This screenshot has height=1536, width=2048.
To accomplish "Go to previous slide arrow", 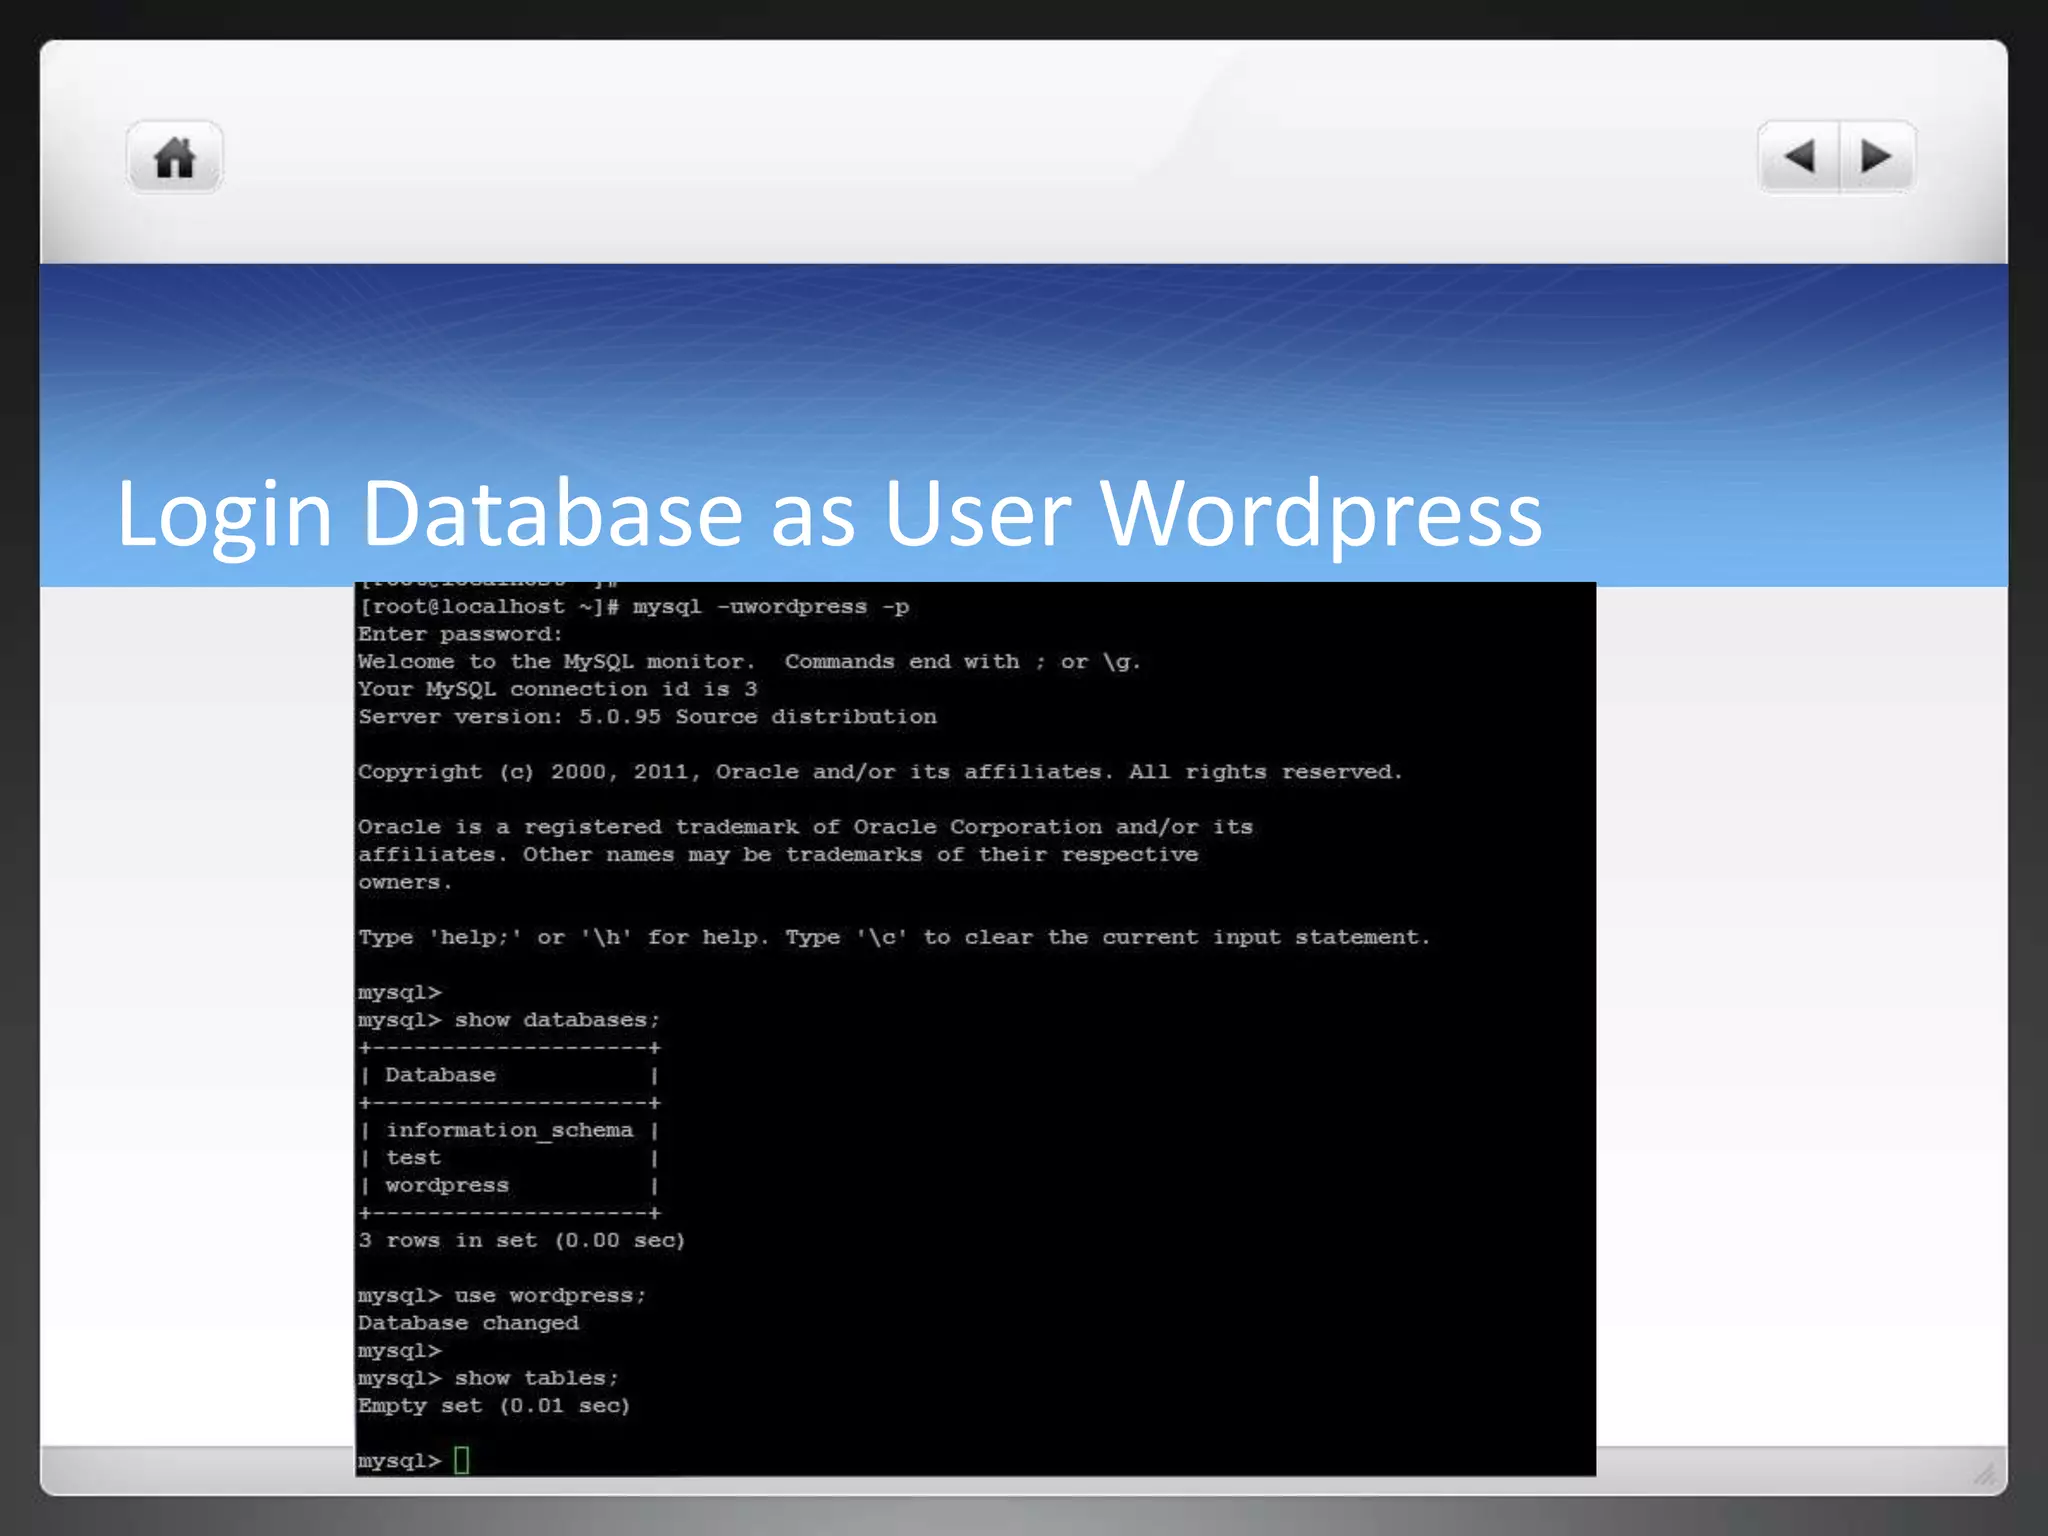I will click(1799, 157).
